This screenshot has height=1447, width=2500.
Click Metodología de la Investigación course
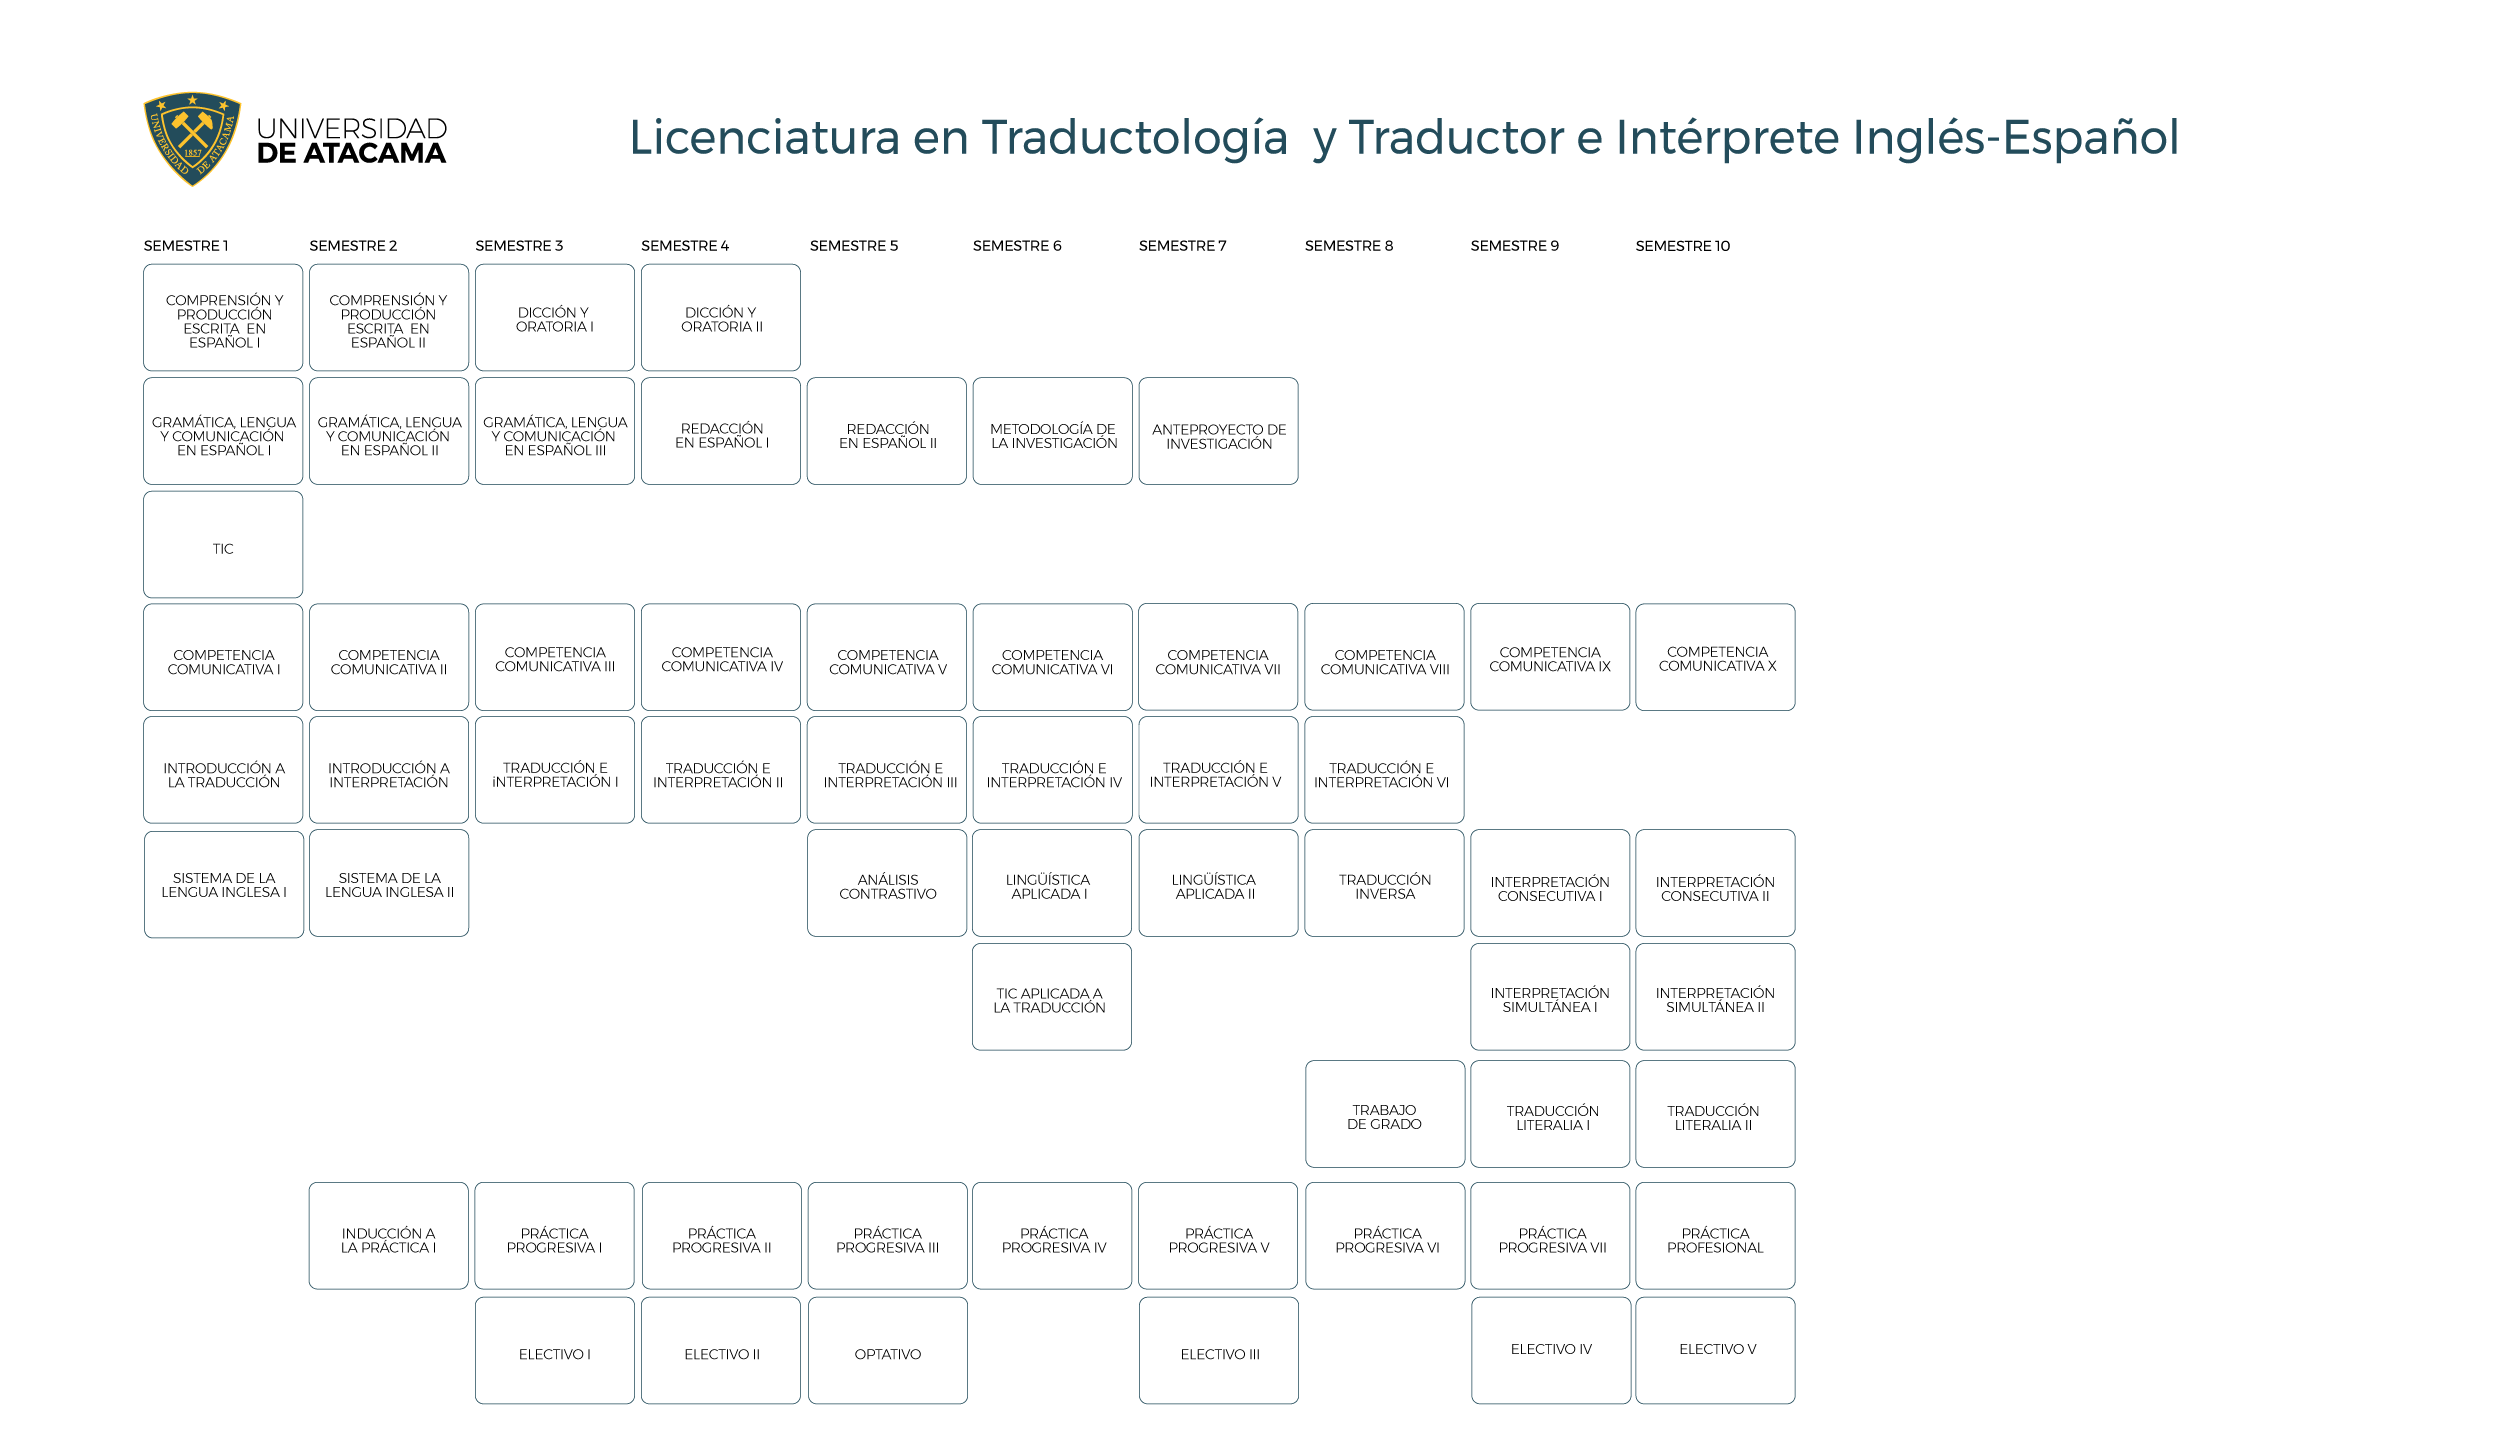point(1053,431)
